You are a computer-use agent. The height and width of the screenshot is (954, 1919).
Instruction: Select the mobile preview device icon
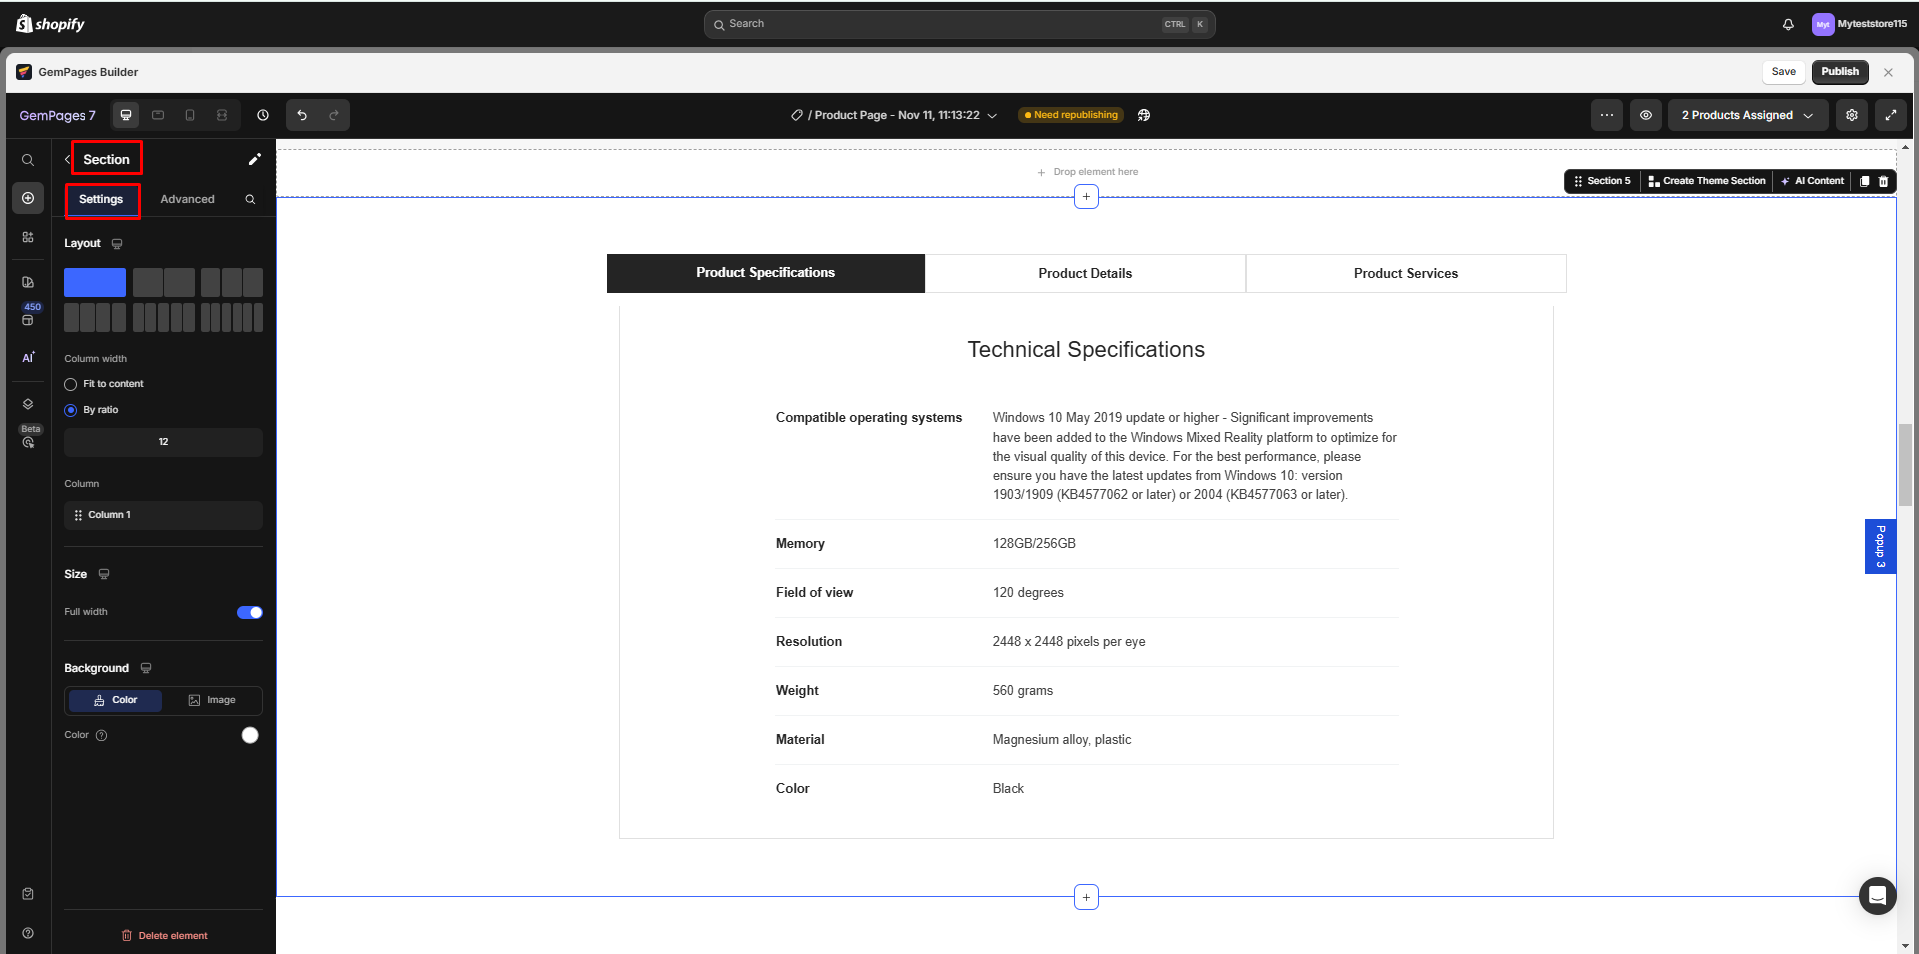pos(190,115)
